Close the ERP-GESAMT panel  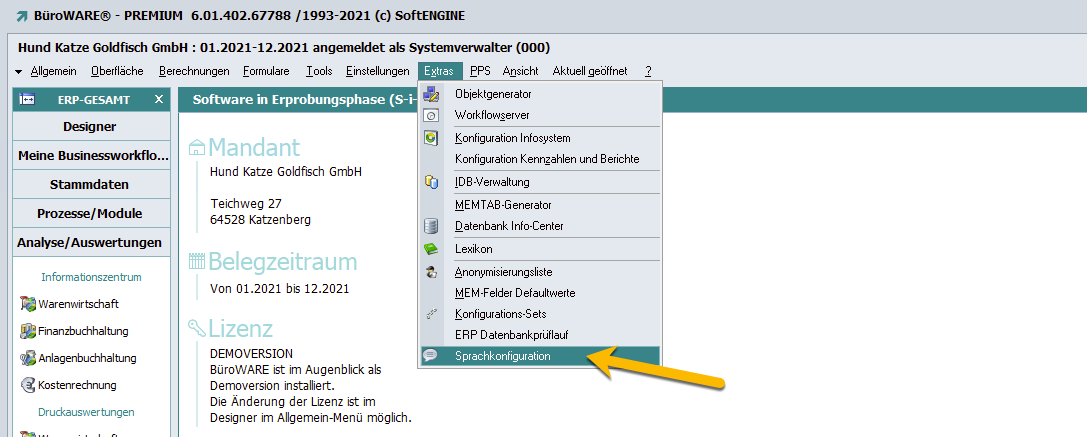pos(158,99)
